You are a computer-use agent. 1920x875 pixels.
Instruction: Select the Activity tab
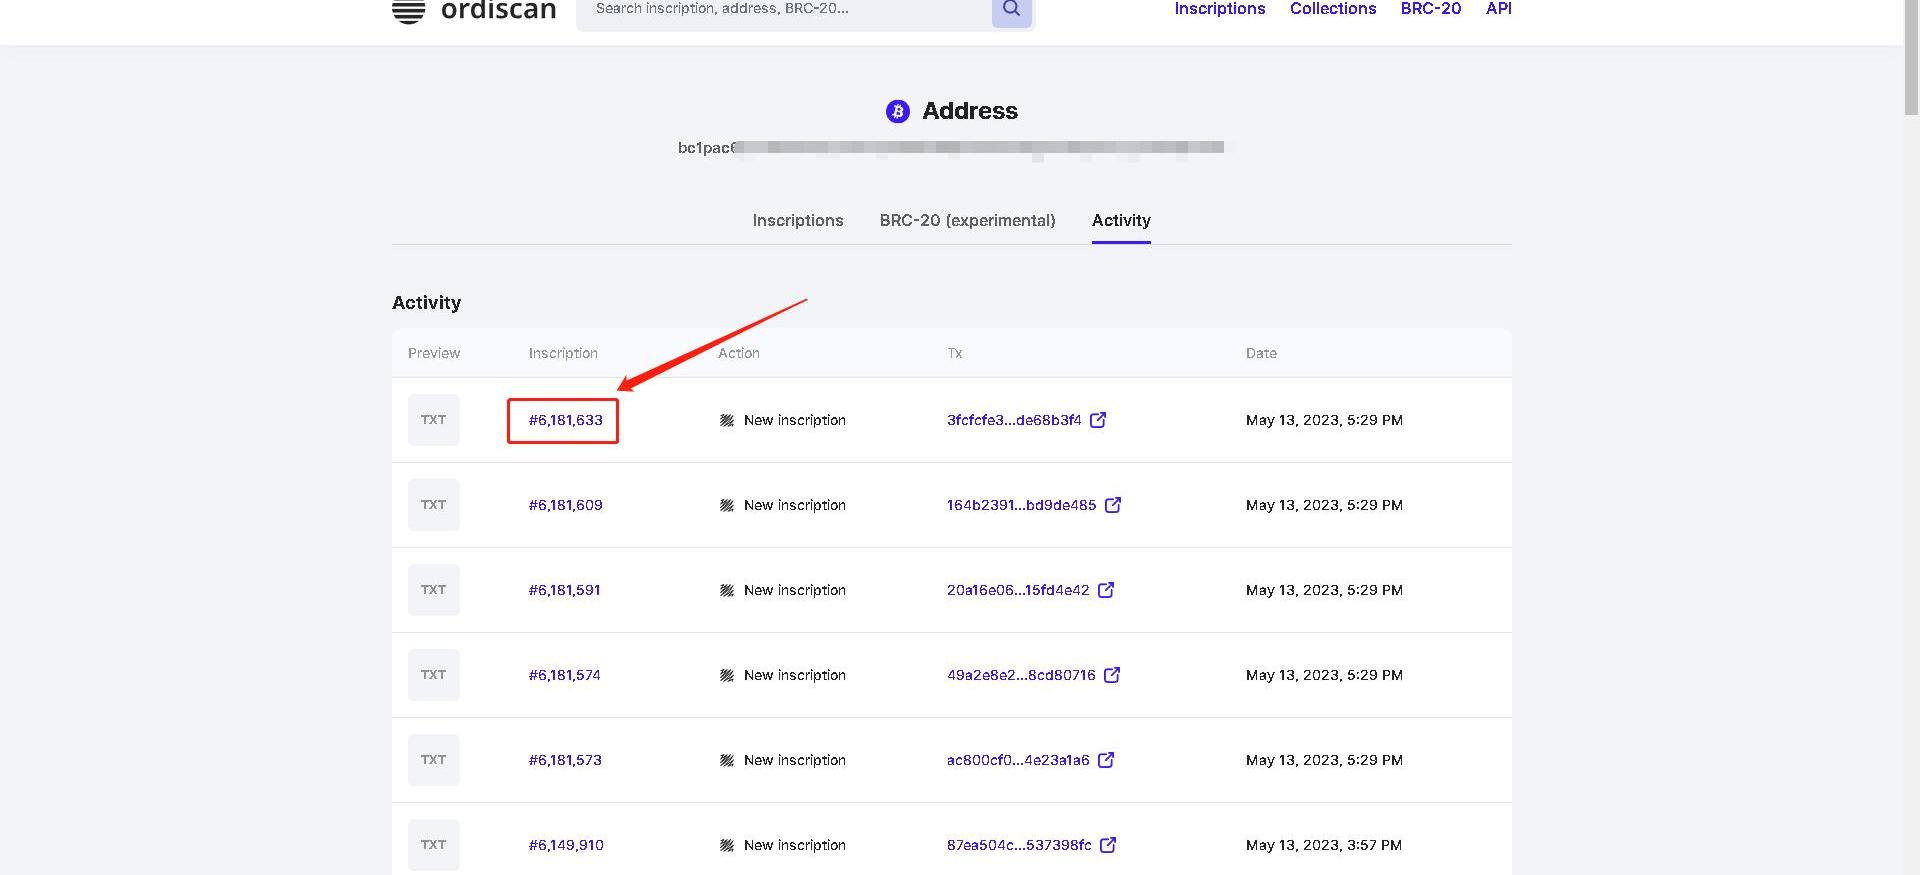1121,220
